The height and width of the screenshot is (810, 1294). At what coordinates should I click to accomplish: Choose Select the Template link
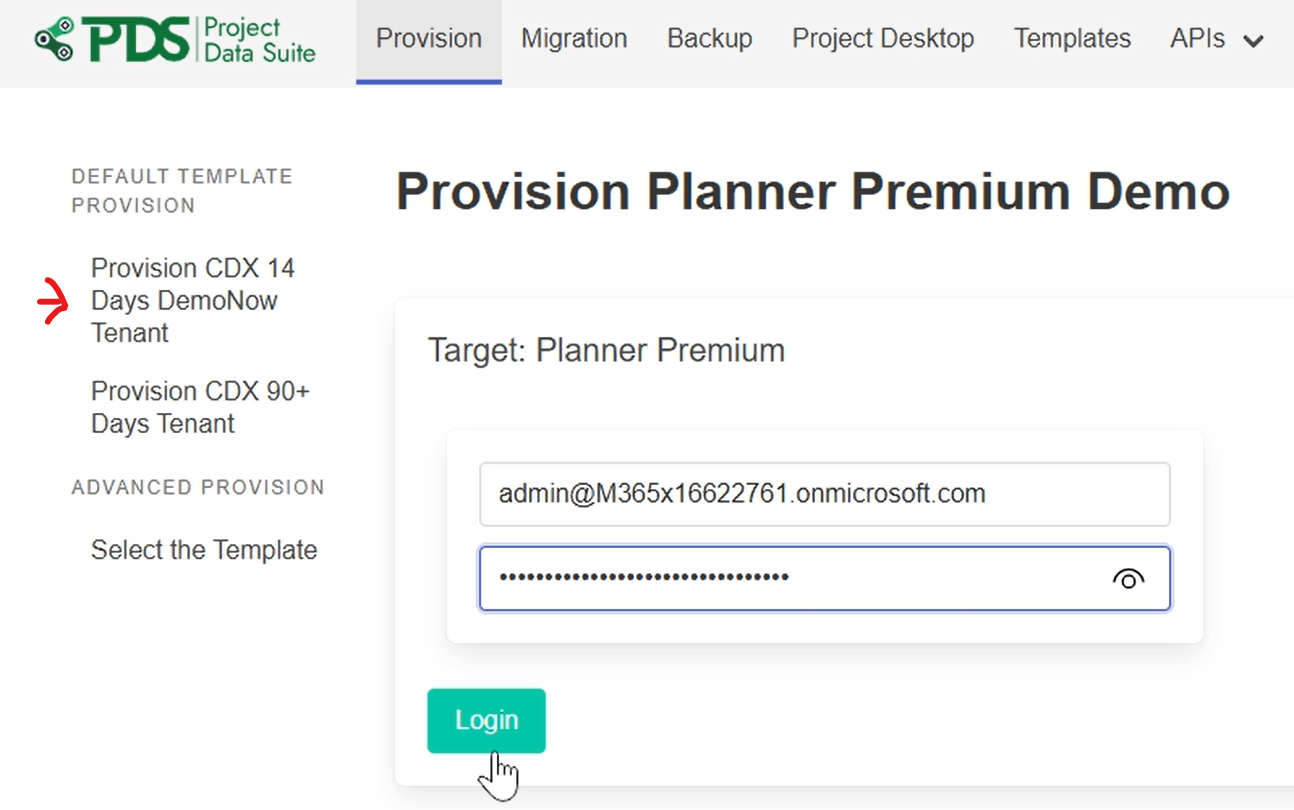(204, 550)
